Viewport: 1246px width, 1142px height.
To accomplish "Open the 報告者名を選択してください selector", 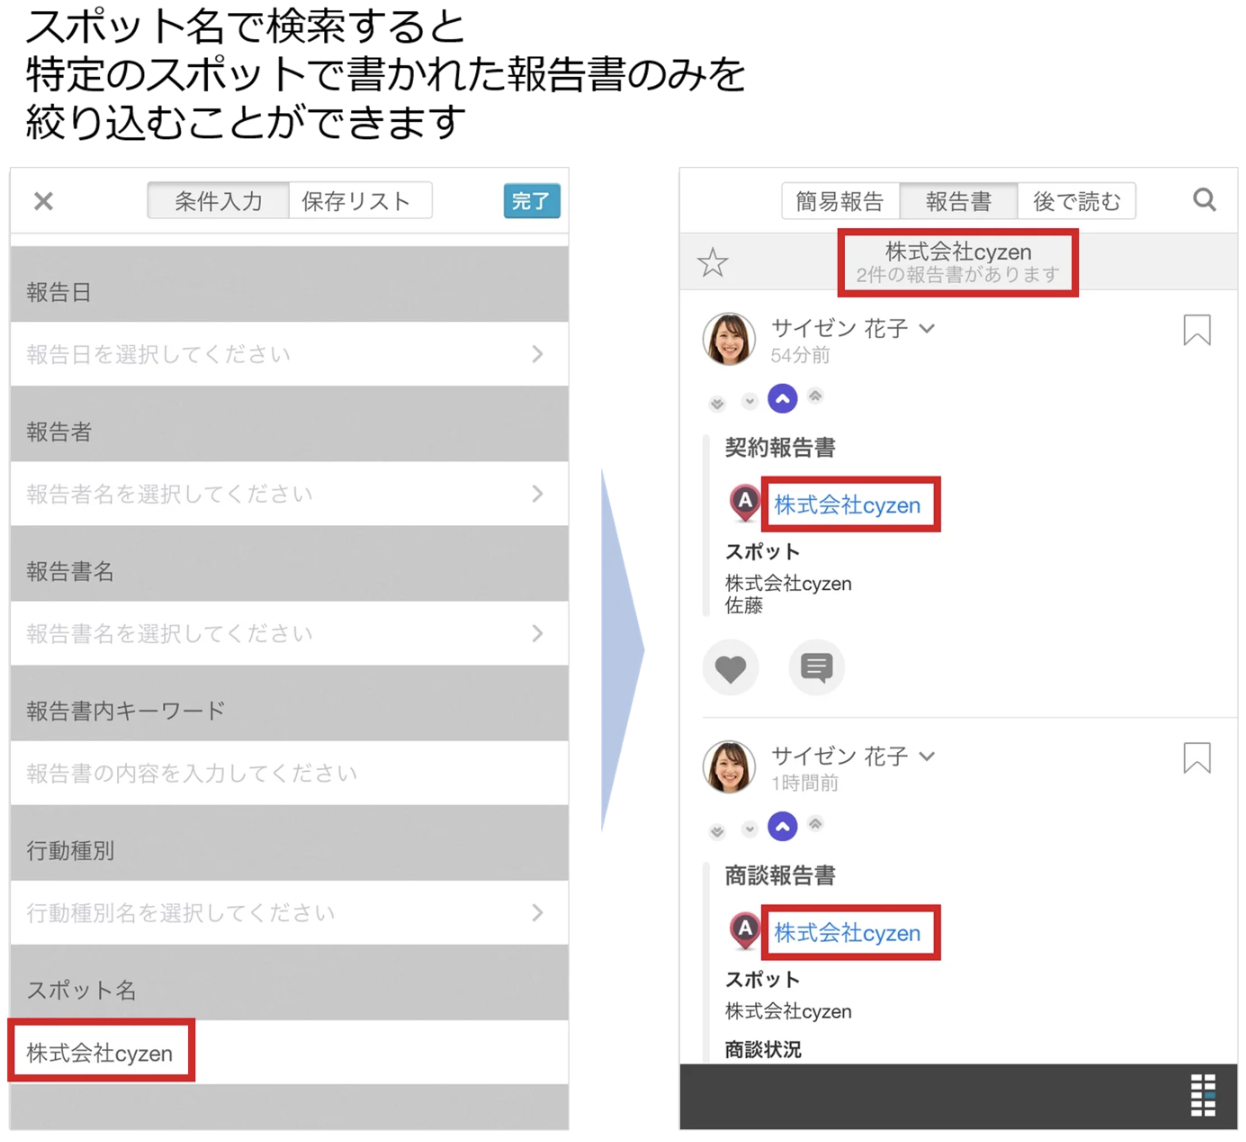I will 289,494.
